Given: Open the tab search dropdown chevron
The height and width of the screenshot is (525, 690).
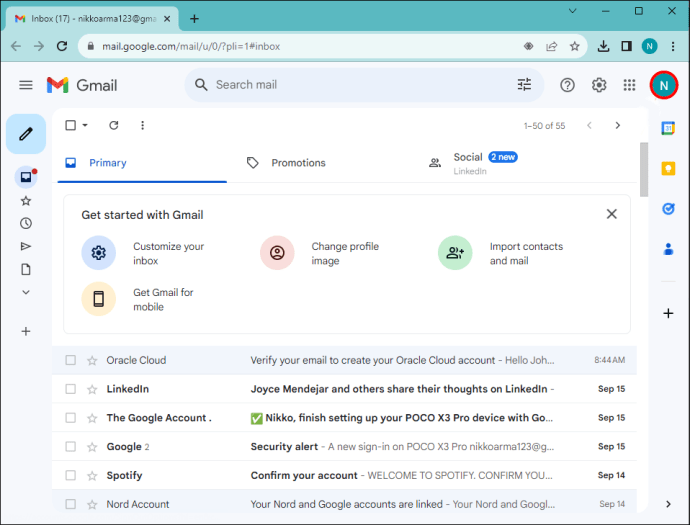Looking at the screenshot, I should [x=572, y=11].
